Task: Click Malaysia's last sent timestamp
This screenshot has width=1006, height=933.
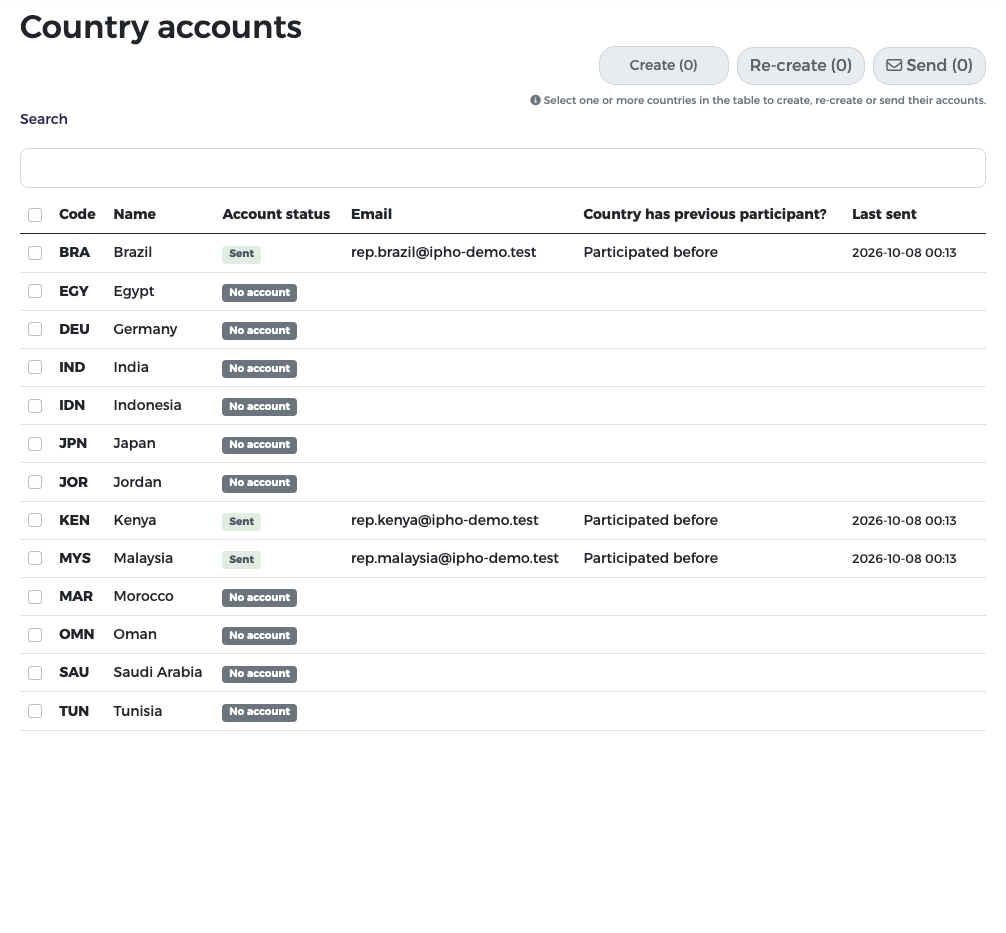Action: (904, 559)
